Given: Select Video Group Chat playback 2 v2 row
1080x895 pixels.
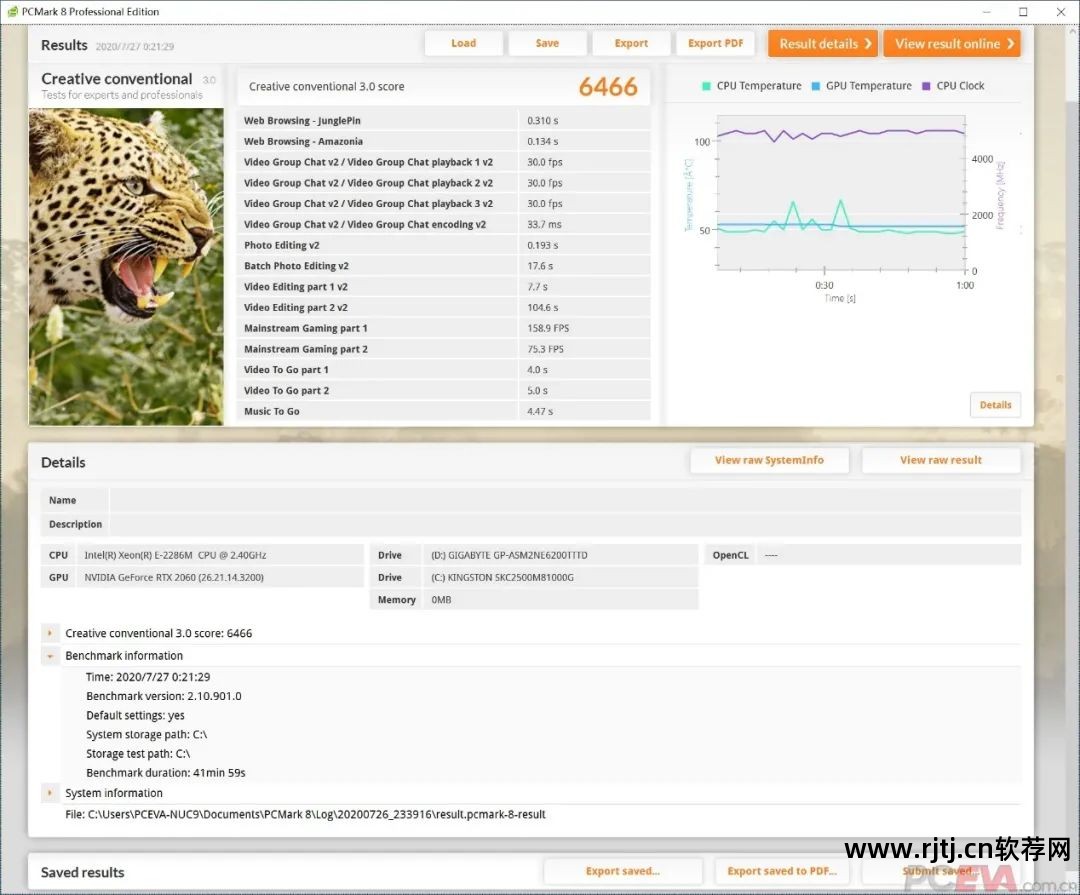Looking at the screenshot, I should click(x=444, y=183).
